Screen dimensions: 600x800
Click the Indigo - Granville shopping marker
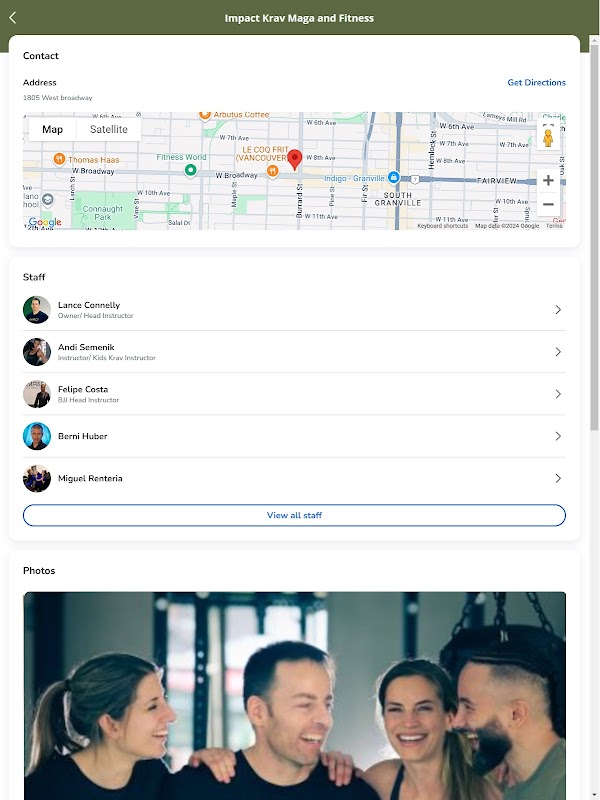click(x=393, y=178)
